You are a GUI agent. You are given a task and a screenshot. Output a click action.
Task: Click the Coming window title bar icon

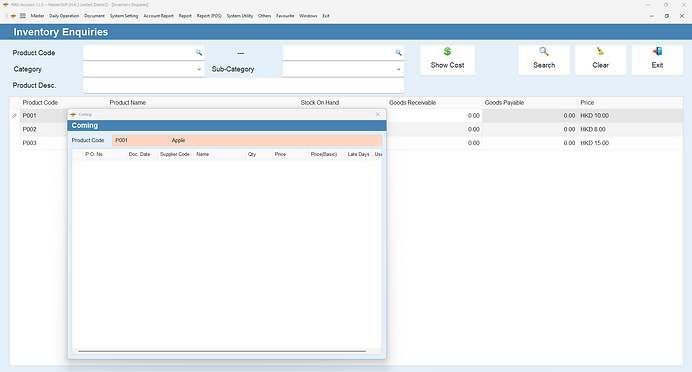tap(73, 114)
